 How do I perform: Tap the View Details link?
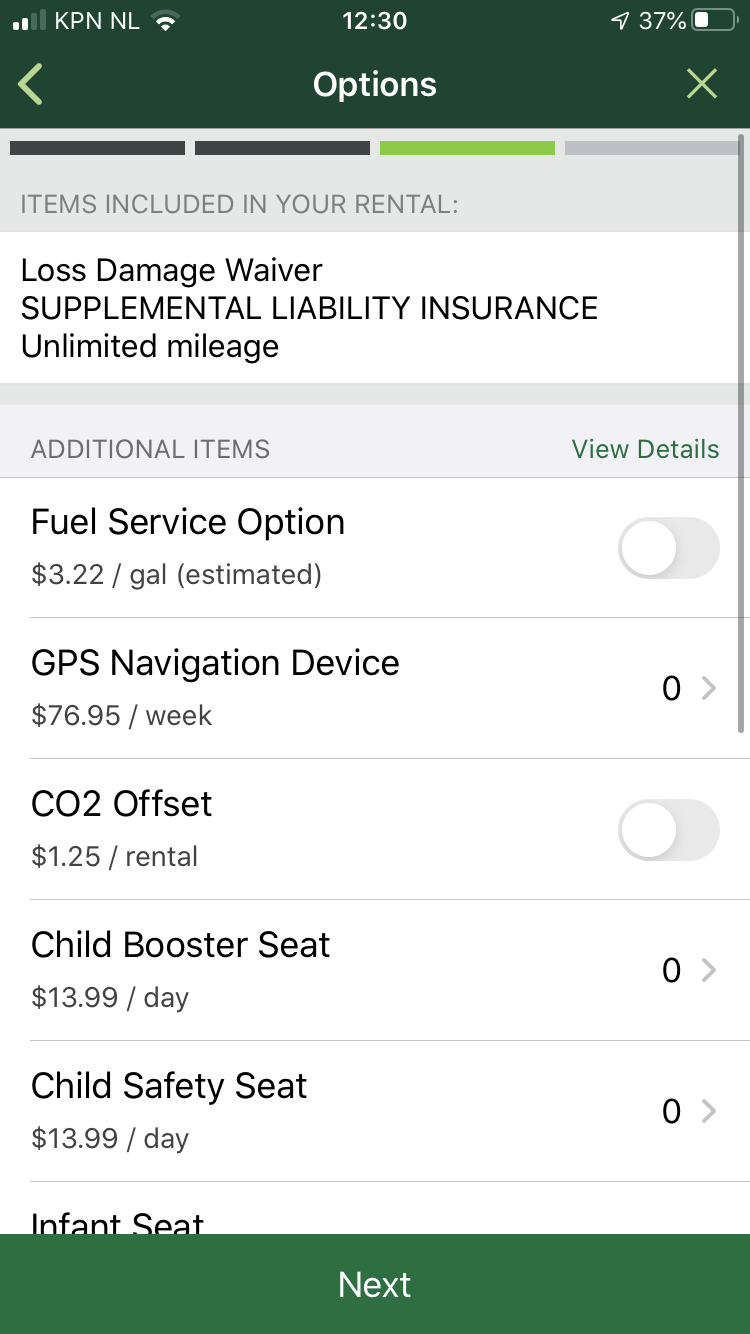point(645,449)
